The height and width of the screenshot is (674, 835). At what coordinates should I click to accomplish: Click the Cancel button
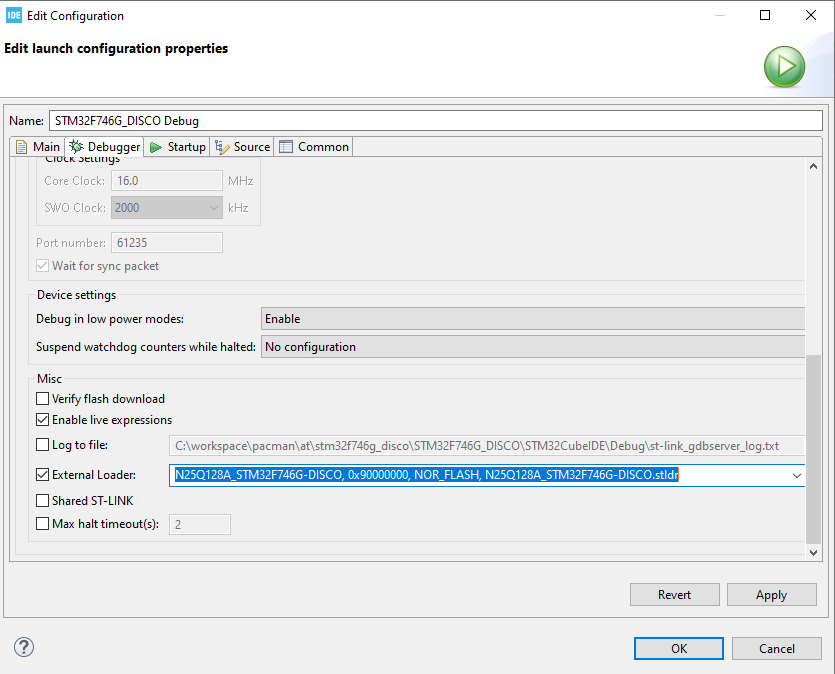[x=776, y=648]
